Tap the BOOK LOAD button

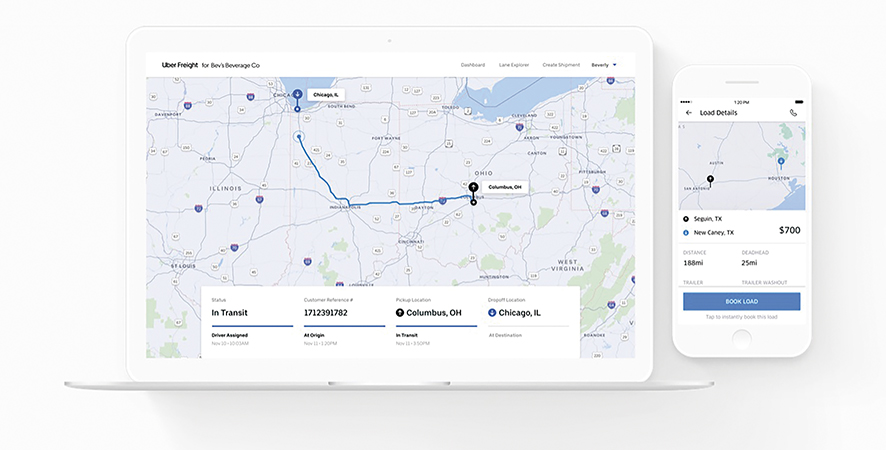click(x=741, y=301)
